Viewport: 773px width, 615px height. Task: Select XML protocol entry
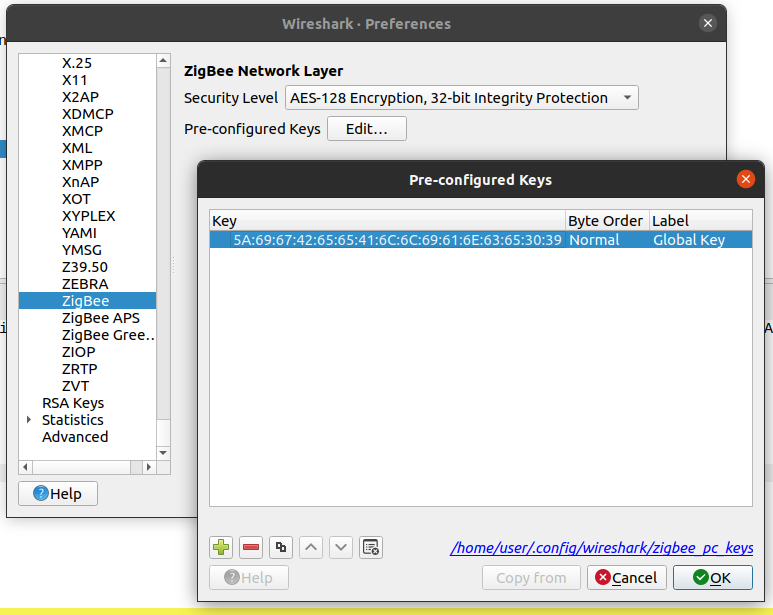coord(77,148)
